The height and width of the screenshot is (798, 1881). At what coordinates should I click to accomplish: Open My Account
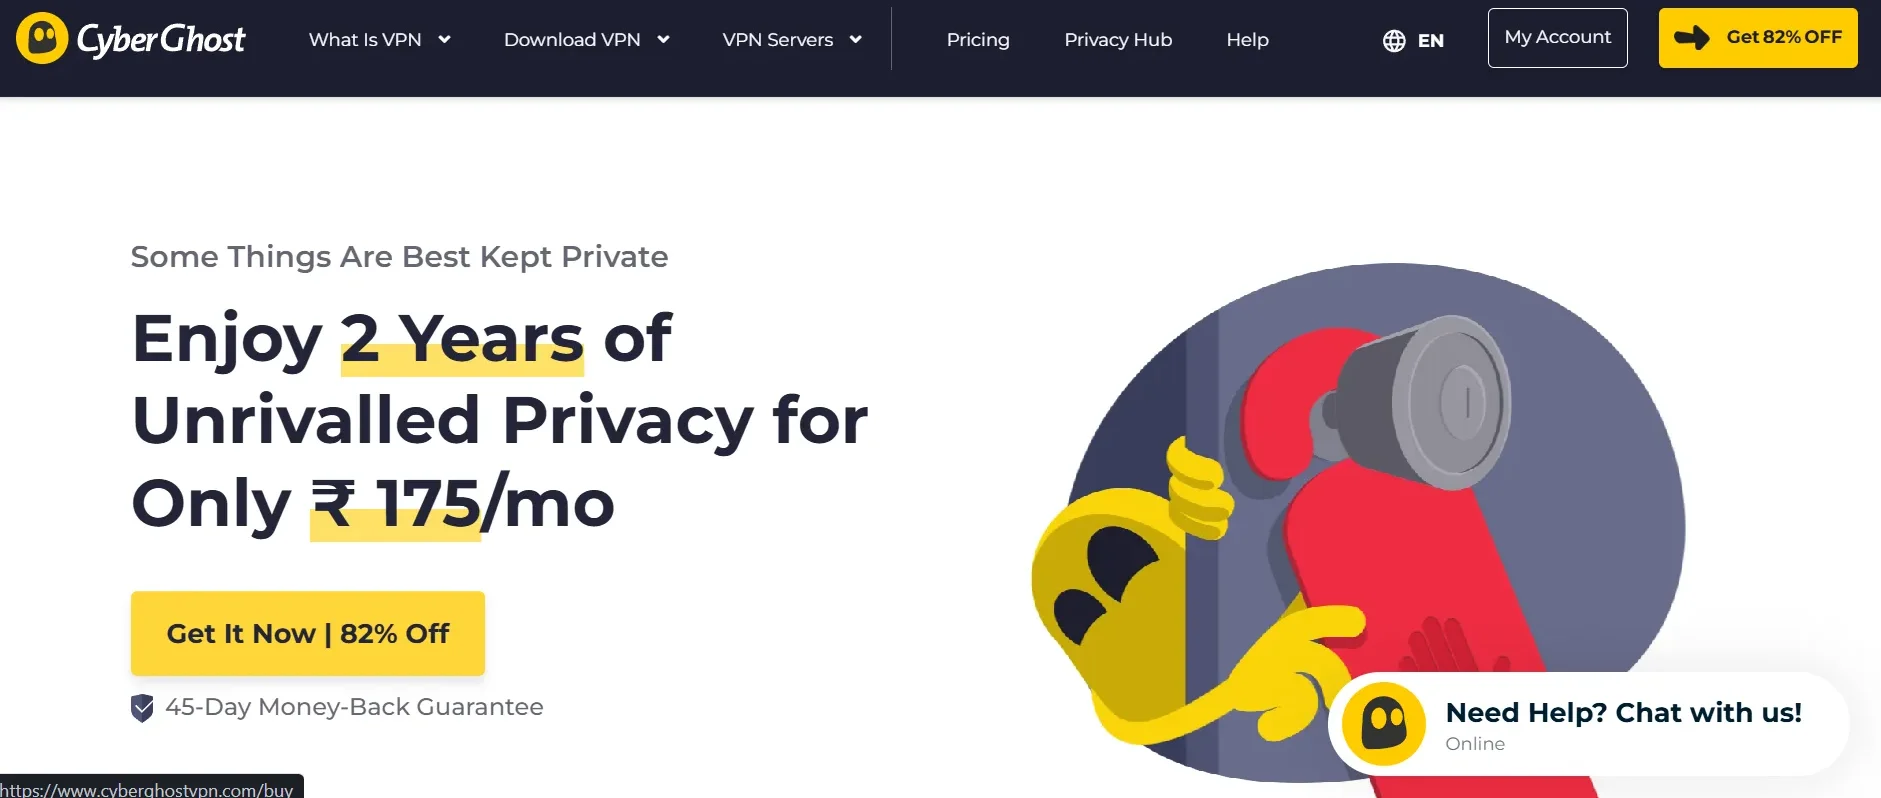pyautogui.click(x=1557, y=37)
